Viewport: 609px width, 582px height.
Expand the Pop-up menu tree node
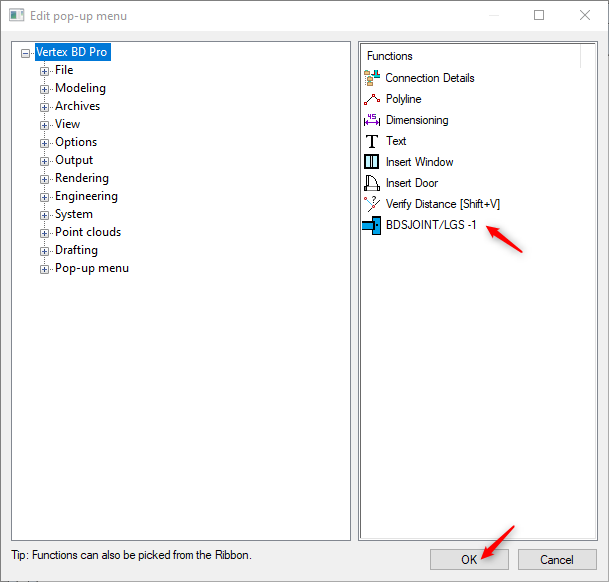44,269
